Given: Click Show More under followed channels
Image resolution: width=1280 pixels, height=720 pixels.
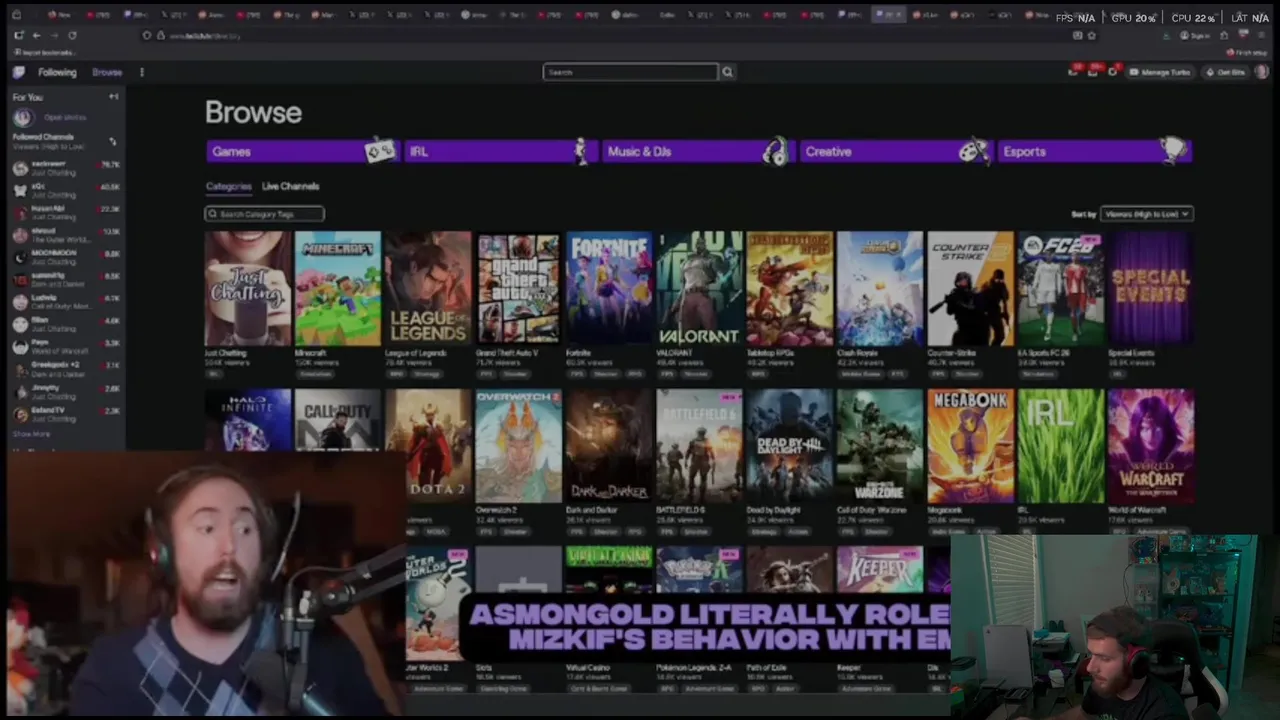Looking at the screenshot, I should [31, 434].
